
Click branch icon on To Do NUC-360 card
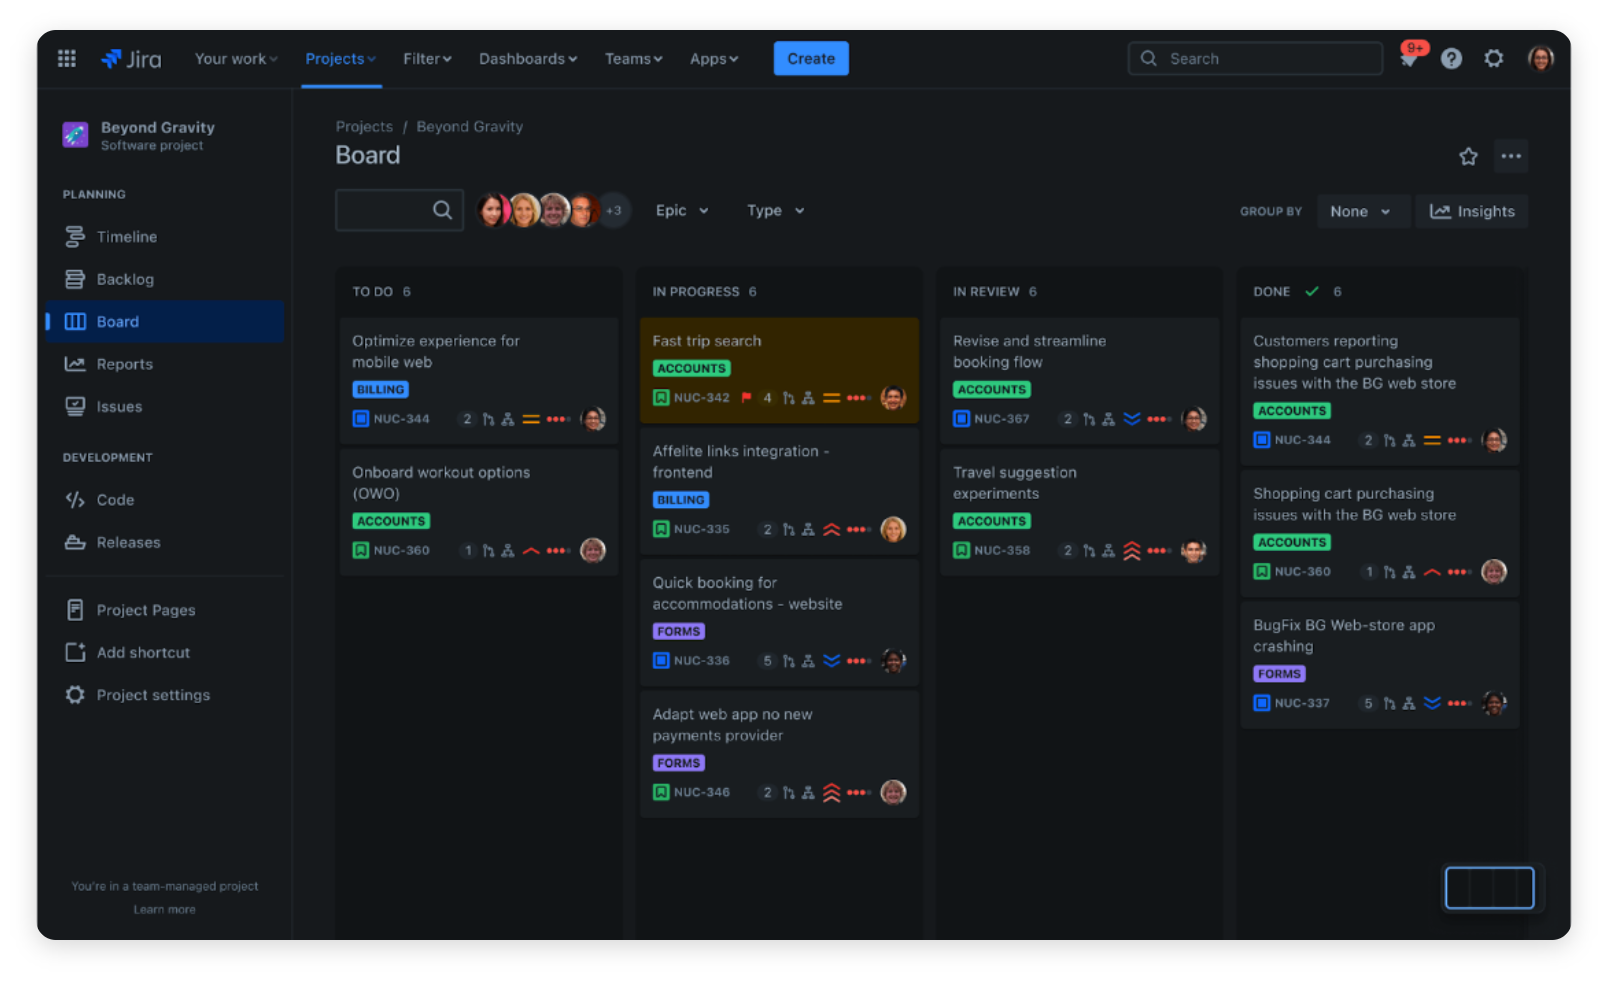489,551
